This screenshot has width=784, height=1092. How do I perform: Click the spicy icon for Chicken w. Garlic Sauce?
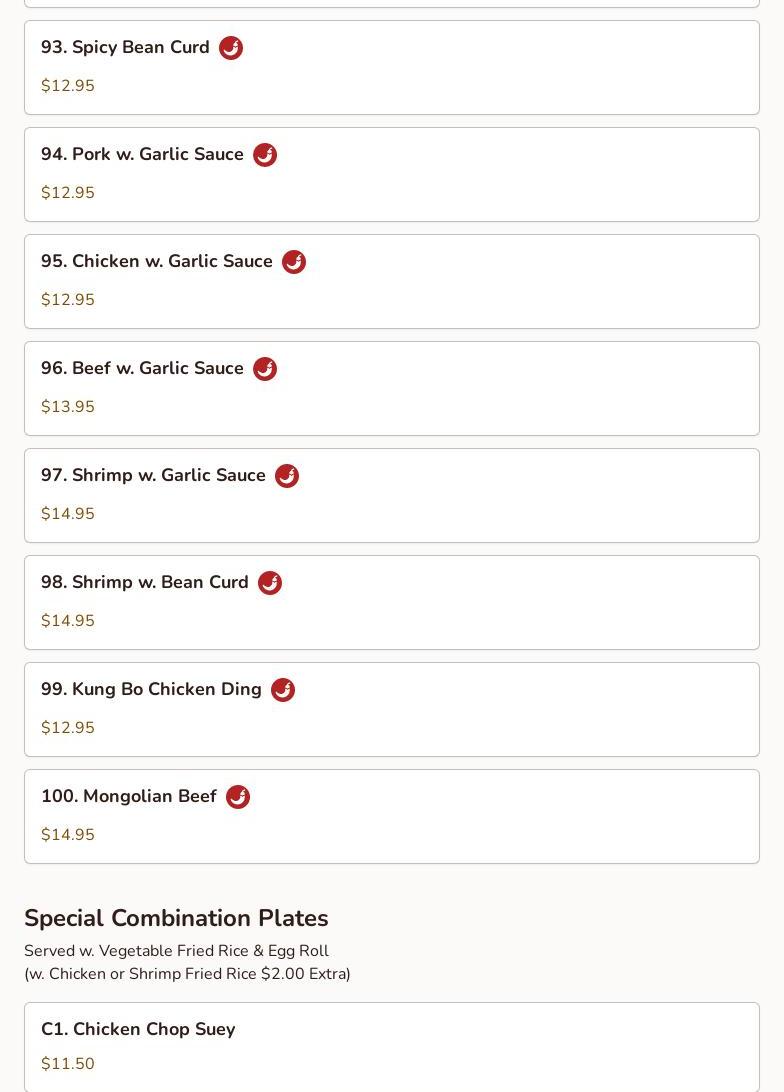coord(294,262)
